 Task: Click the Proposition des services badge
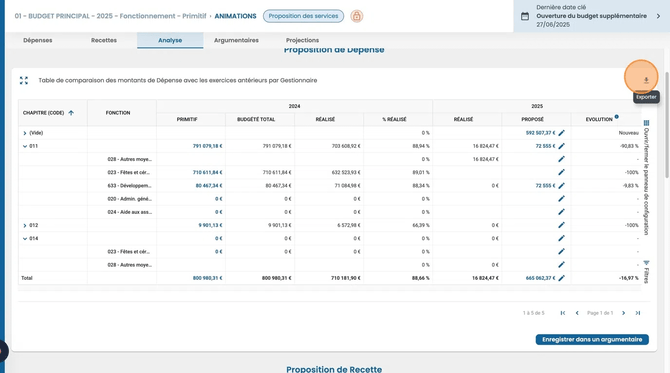tap(303, 16)
